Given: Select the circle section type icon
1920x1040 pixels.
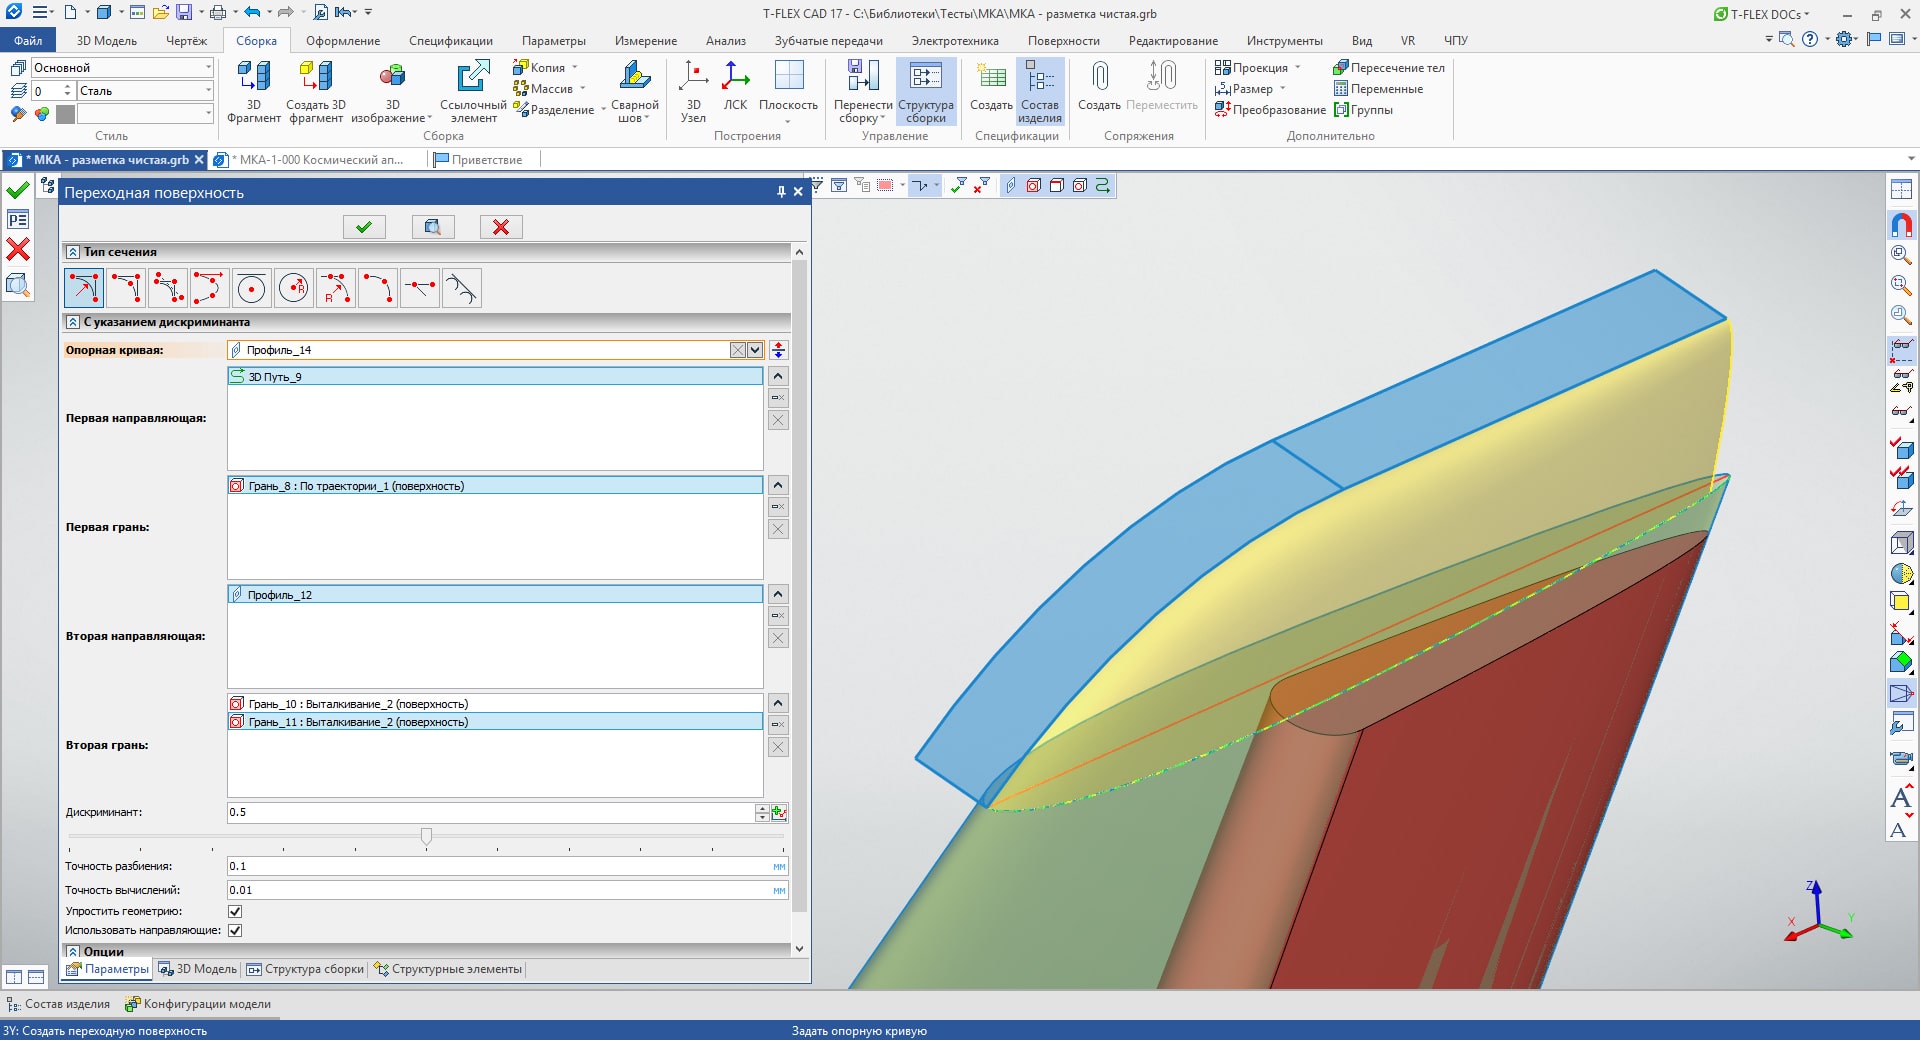Looking at the screenshot, I should (x=251, y=288).
